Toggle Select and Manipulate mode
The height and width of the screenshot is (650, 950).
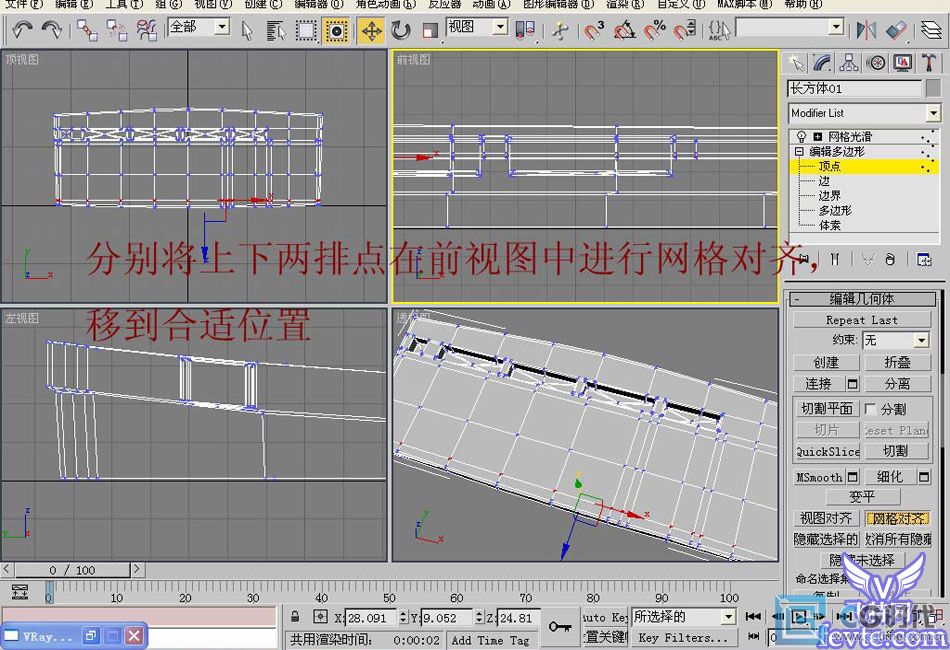point(560,30)
